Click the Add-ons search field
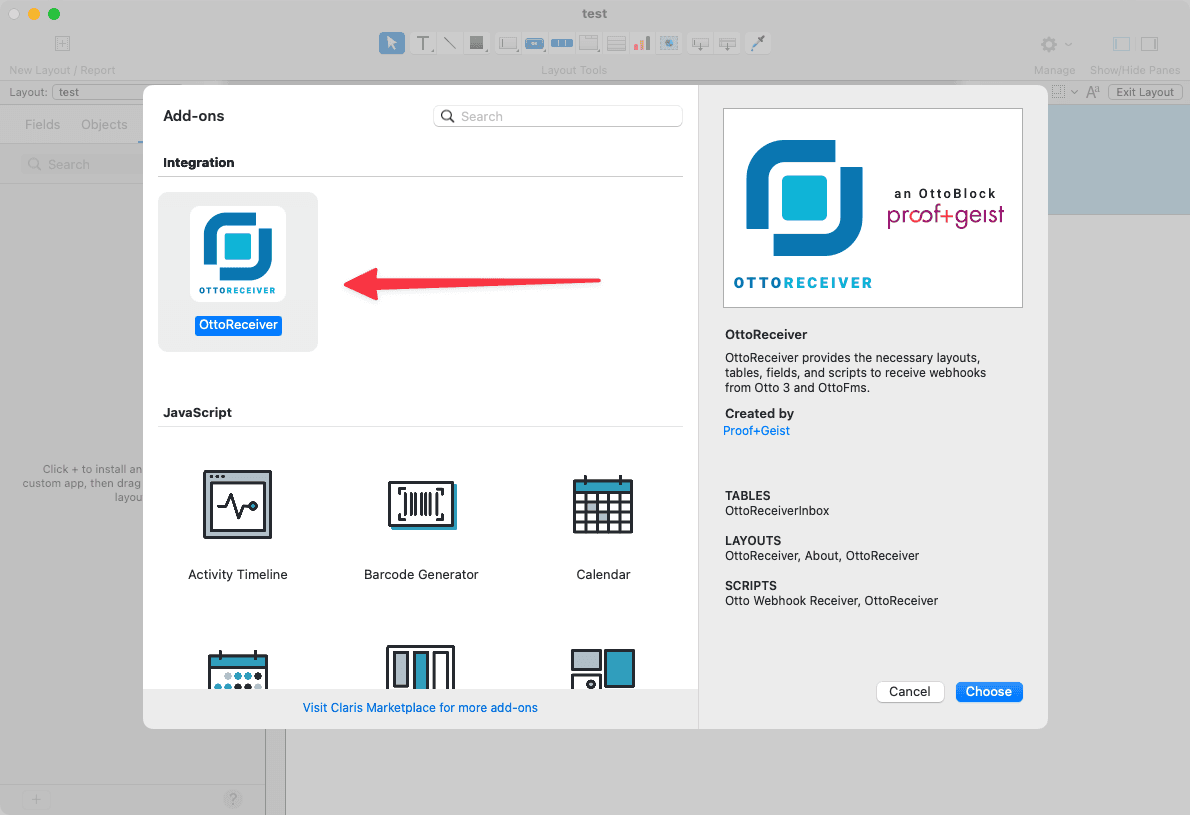Screen dimensions: 1190x815 coord(557,116)
